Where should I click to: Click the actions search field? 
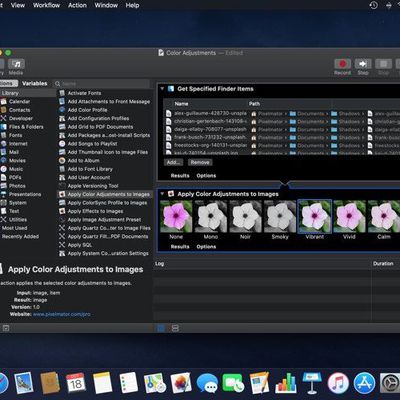tap(102, 83)
